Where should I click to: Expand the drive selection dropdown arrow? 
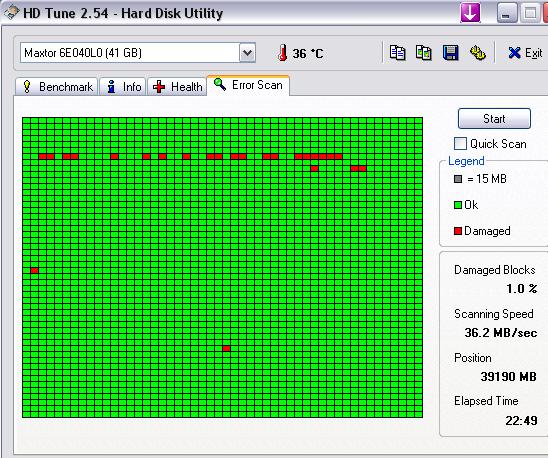247,53
